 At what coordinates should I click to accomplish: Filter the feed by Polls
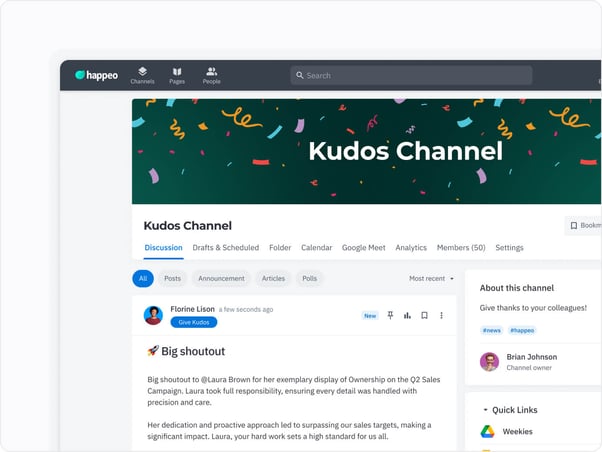tap(310, 279)
